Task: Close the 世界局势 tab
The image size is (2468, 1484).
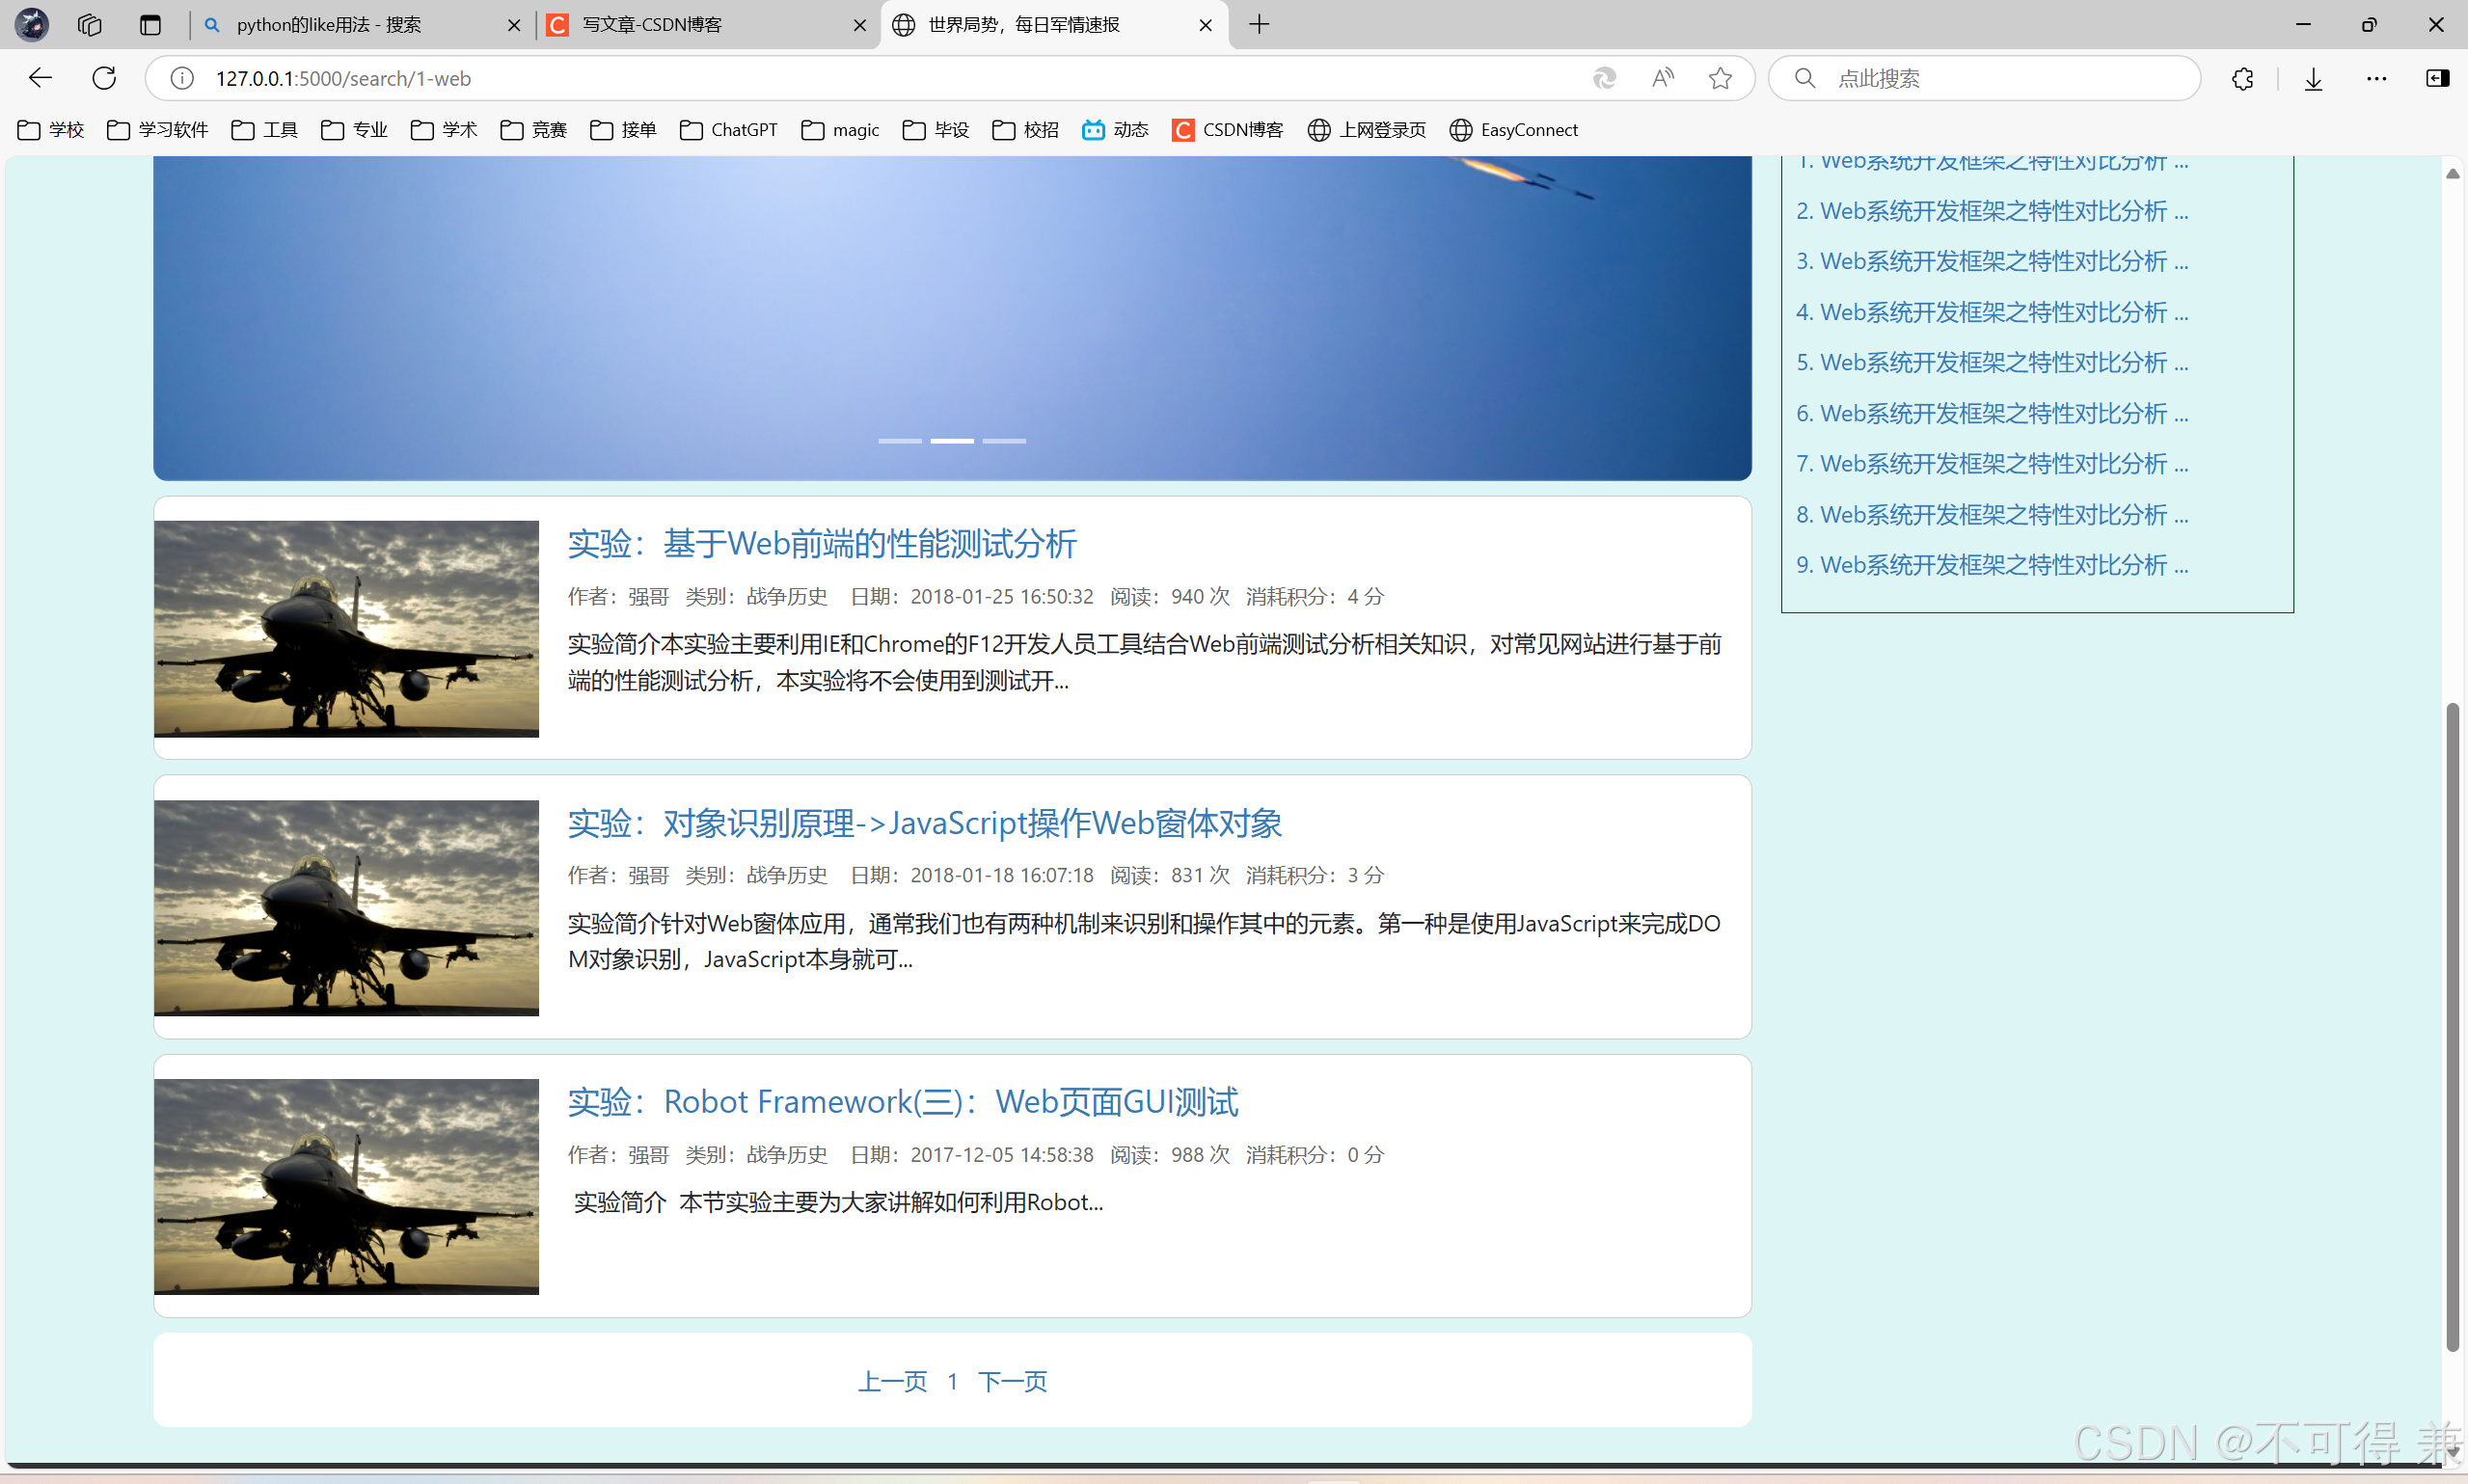Action: 1205,25
